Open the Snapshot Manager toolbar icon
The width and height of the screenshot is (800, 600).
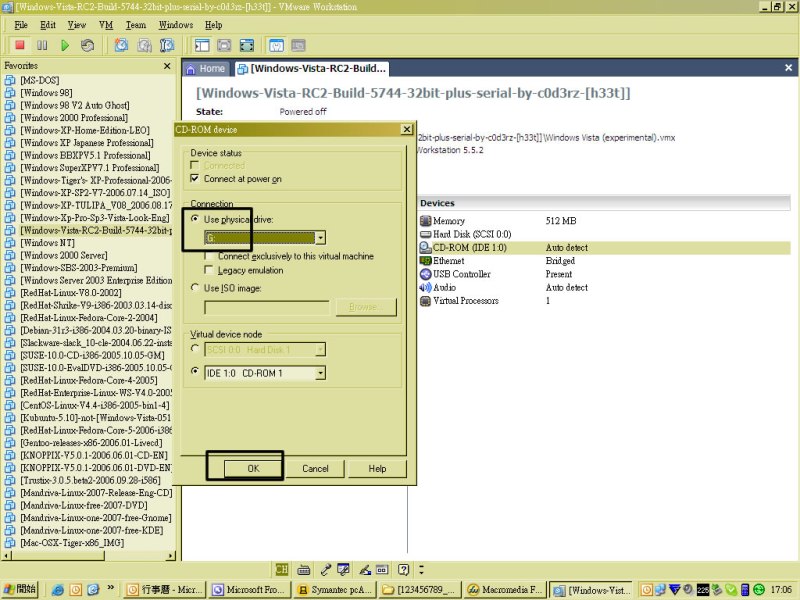[x=167, y=45]
